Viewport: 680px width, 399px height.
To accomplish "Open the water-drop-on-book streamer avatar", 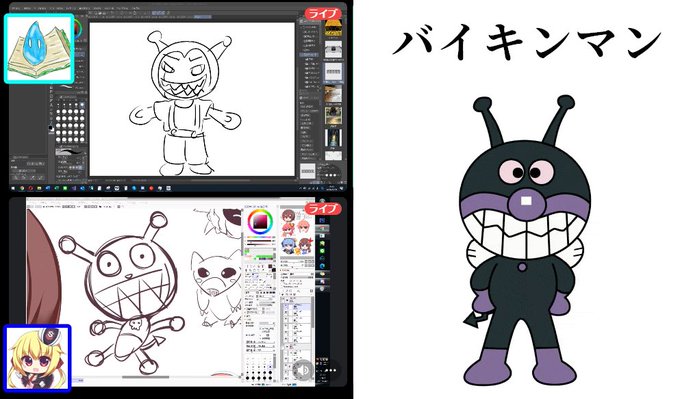I will click(x=39, y=49).
